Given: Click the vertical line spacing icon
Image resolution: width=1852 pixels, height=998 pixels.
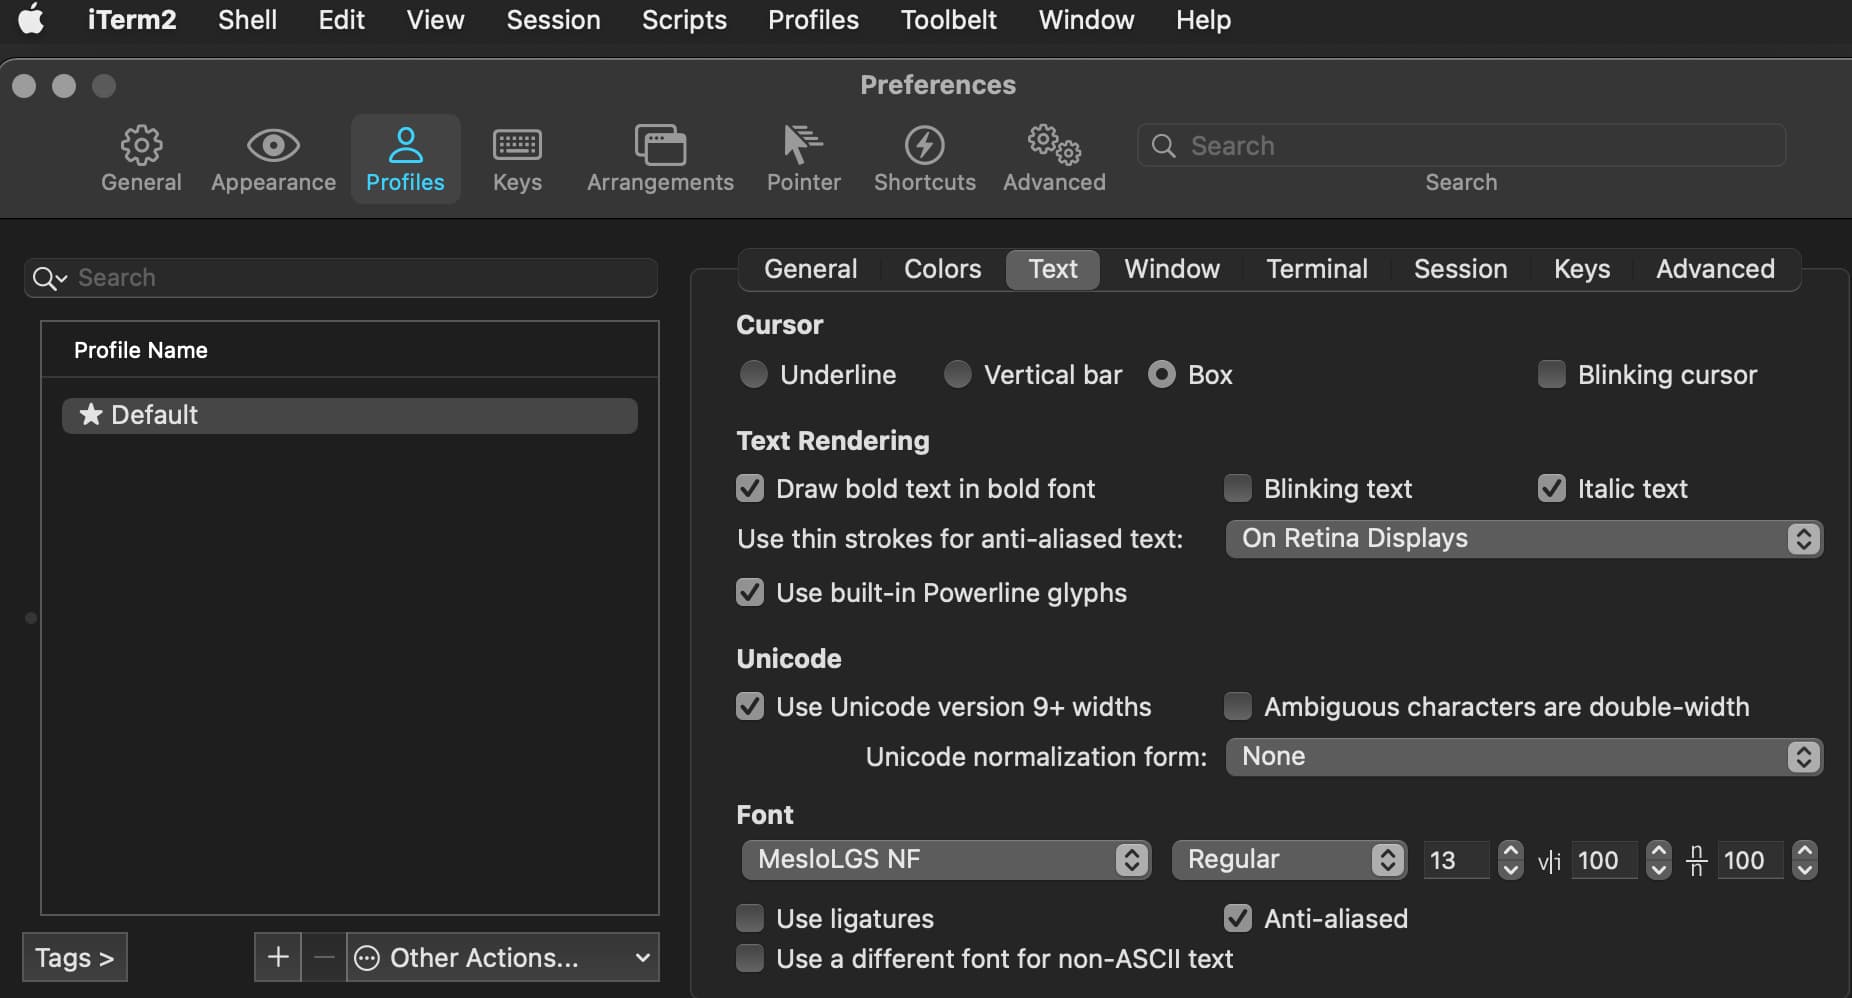Looking at the screenshot, I should [1696, 860].
